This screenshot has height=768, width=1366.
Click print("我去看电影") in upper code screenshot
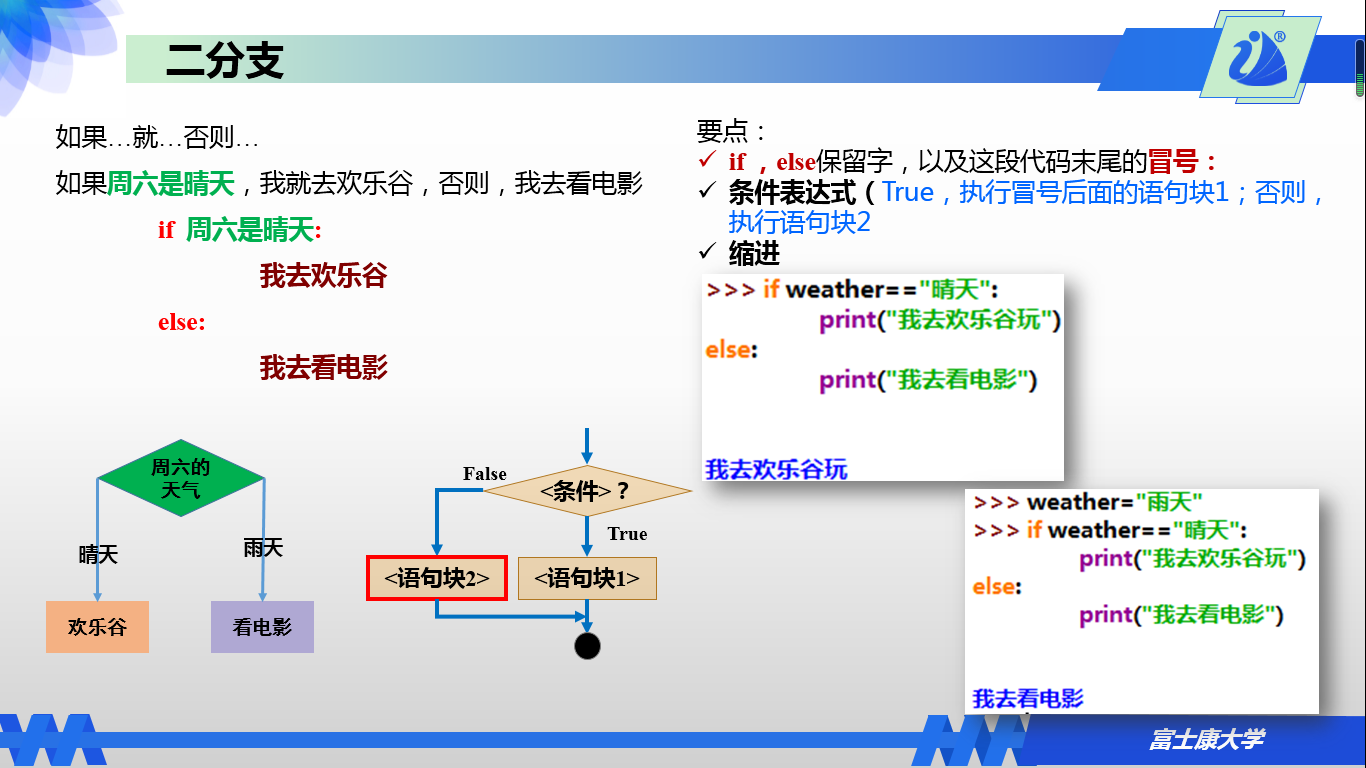(x=928, y=380)
